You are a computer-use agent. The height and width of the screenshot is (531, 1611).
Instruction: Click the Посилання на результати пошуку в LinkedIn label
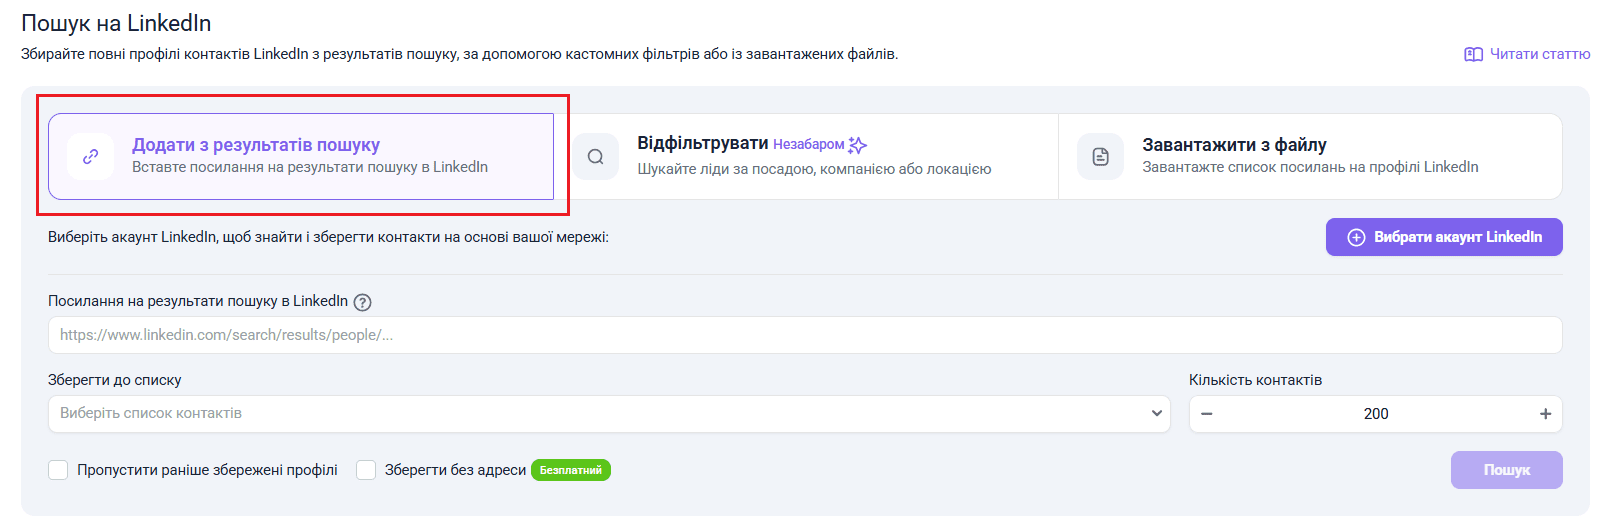tap(198, 301)
